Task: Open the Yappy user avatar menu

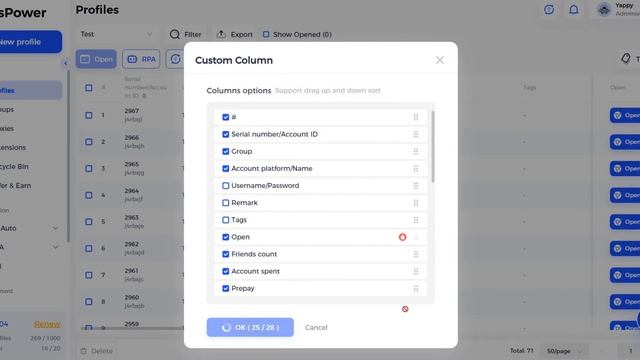Action: (604, 9)
